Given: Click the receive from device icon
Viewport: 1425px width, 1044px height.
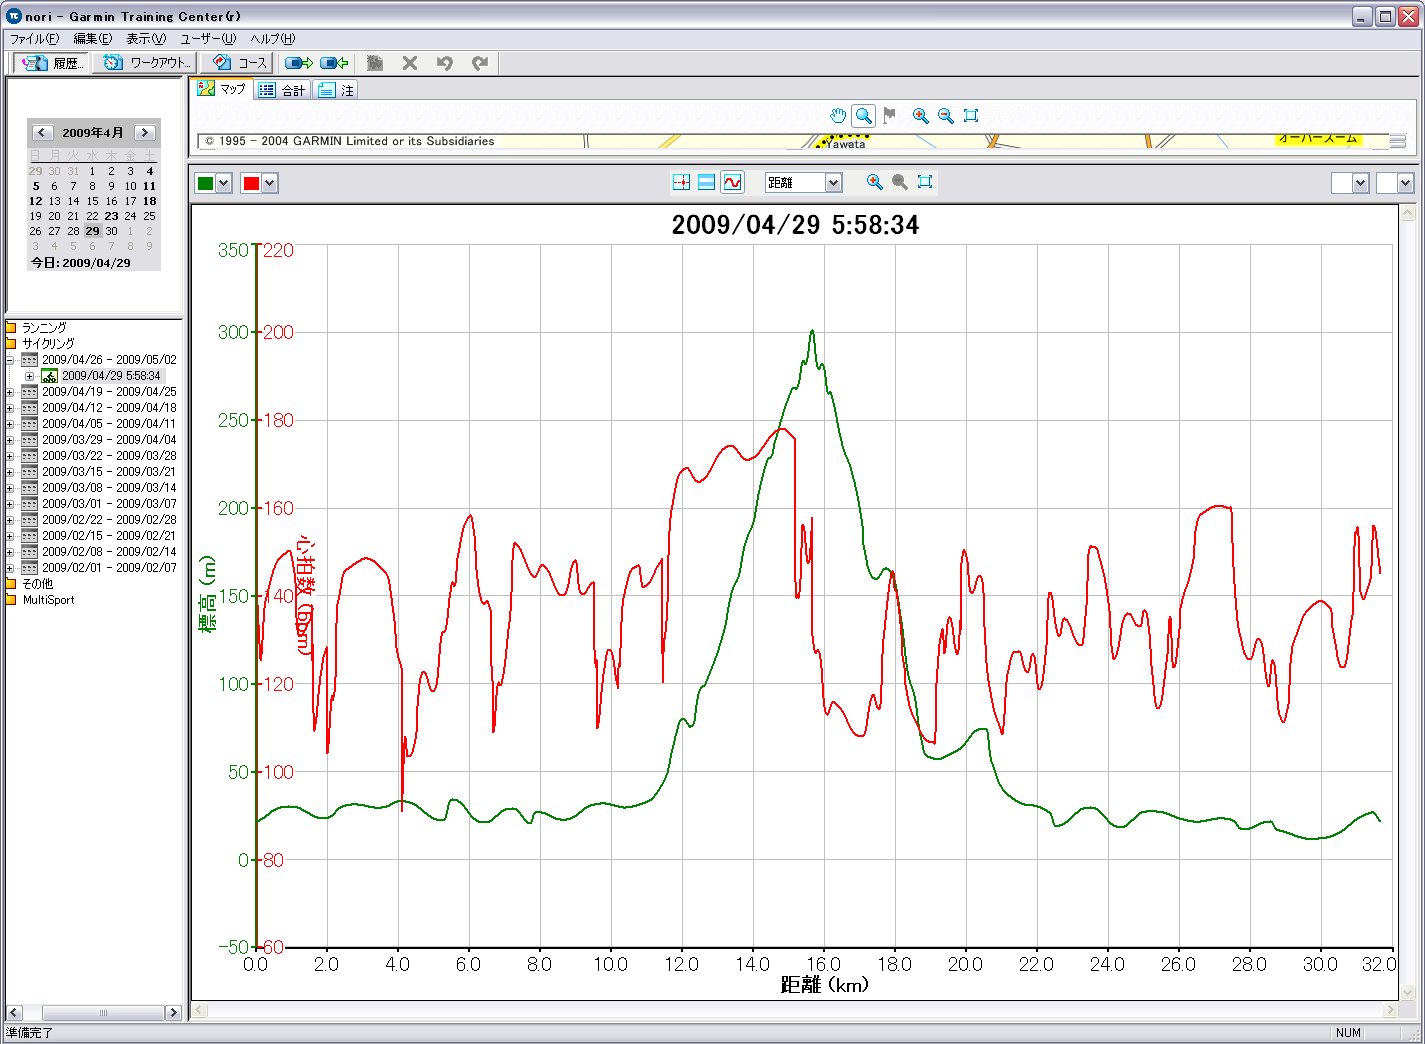Looking at the screenshot, I should click(334, 63).
